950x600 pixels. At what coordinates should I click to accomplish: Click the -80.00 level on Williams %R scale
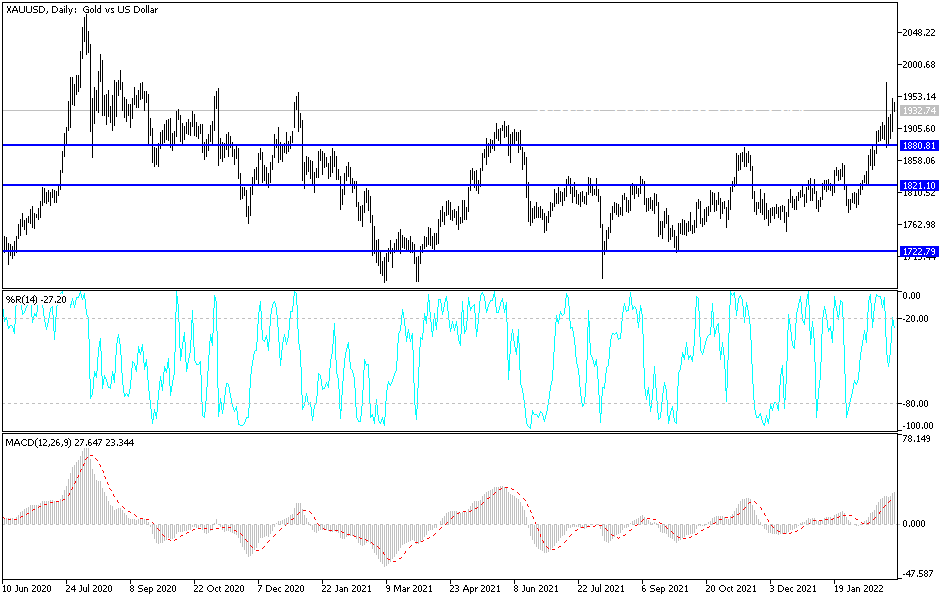click(920, 404)
